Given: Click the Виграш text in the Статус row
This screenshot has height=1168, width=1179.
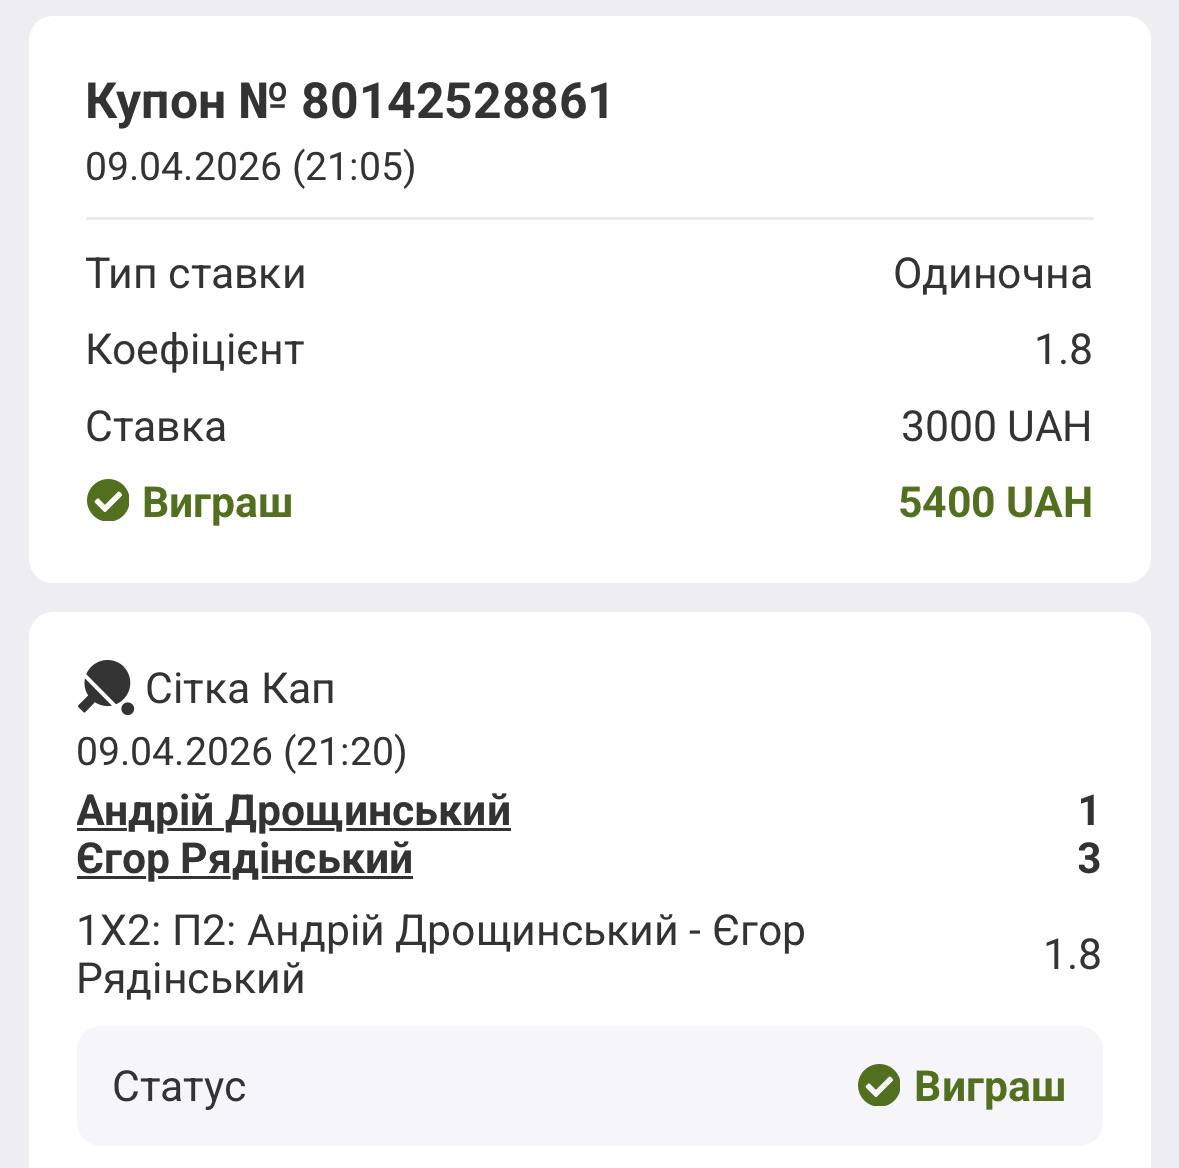Looking at the screenshot, I should pos(989,1086).
